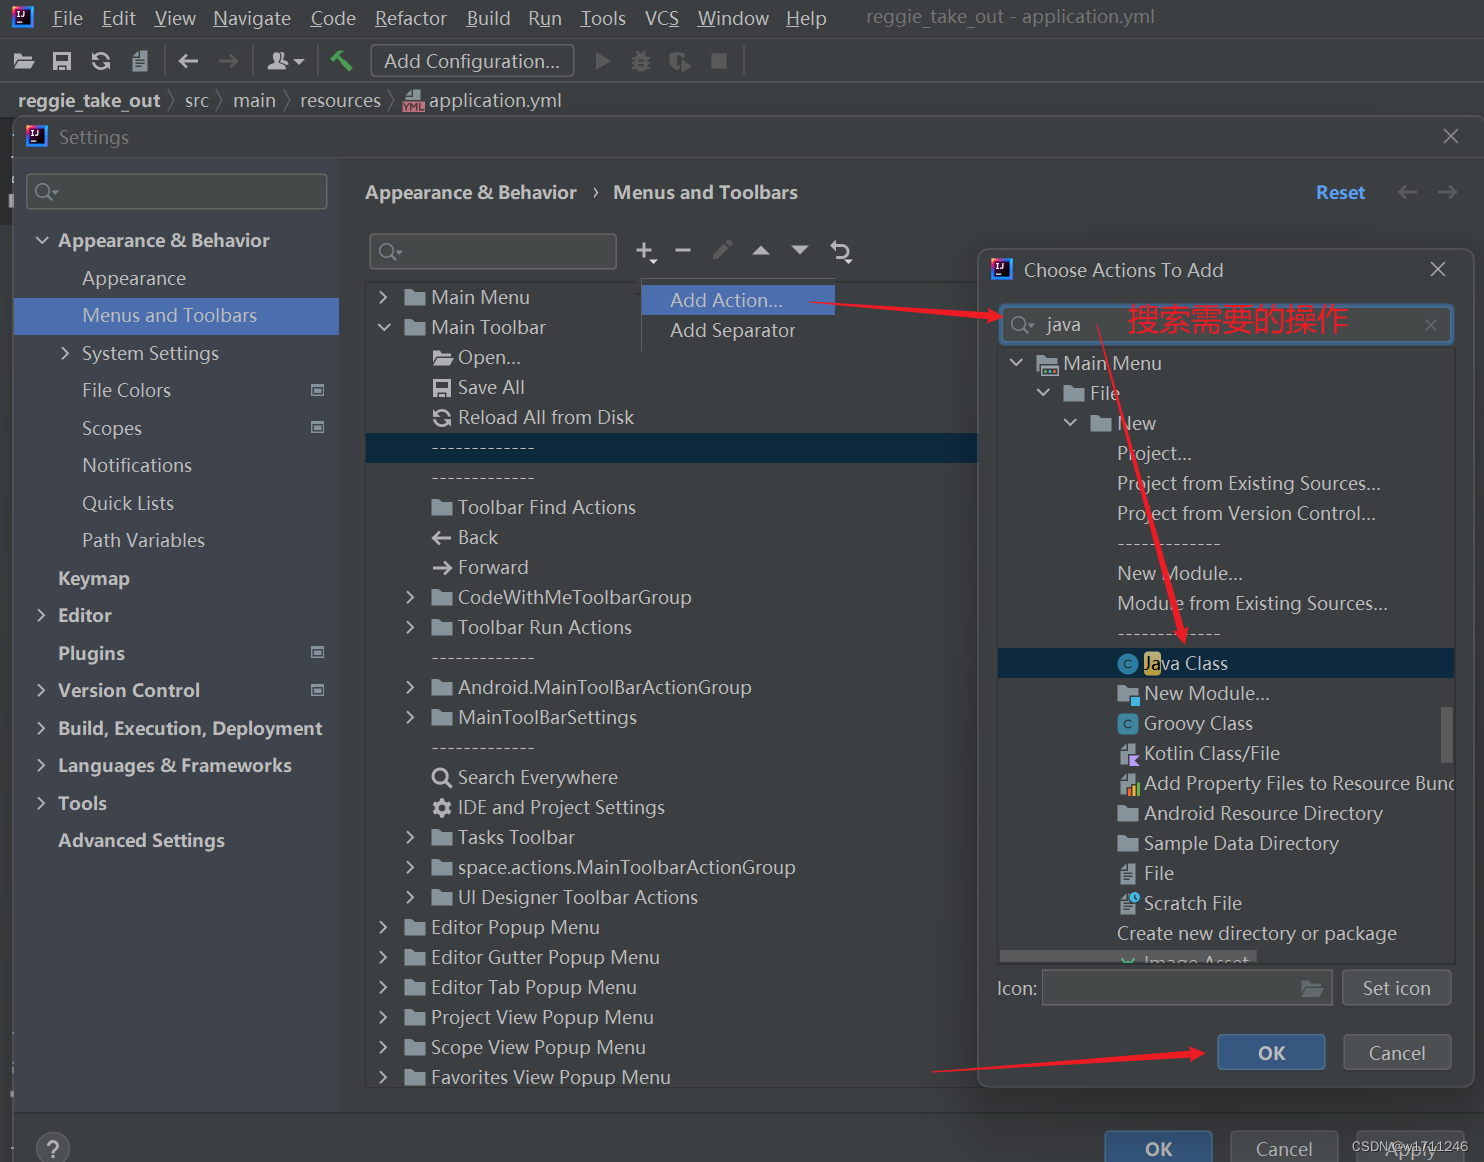Click the Add plus icon above actions tree
Image resolution: width=1484 pixels, height=1162 pixels.
[646, 251]
